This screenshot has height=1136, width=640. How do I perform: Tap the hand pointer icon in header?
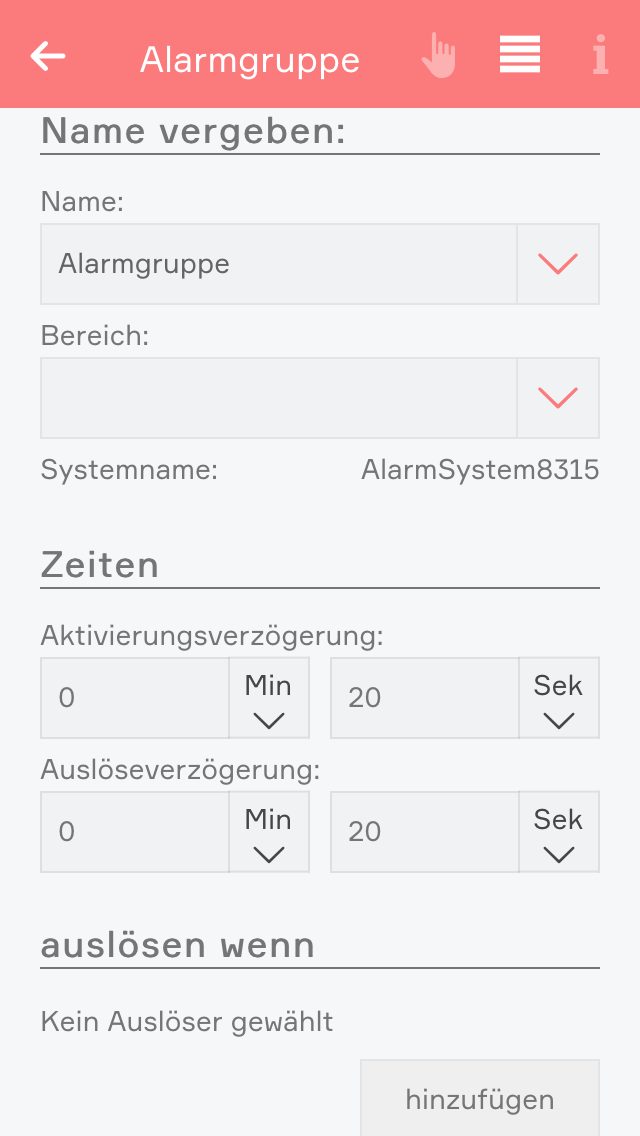click(438, 56)
